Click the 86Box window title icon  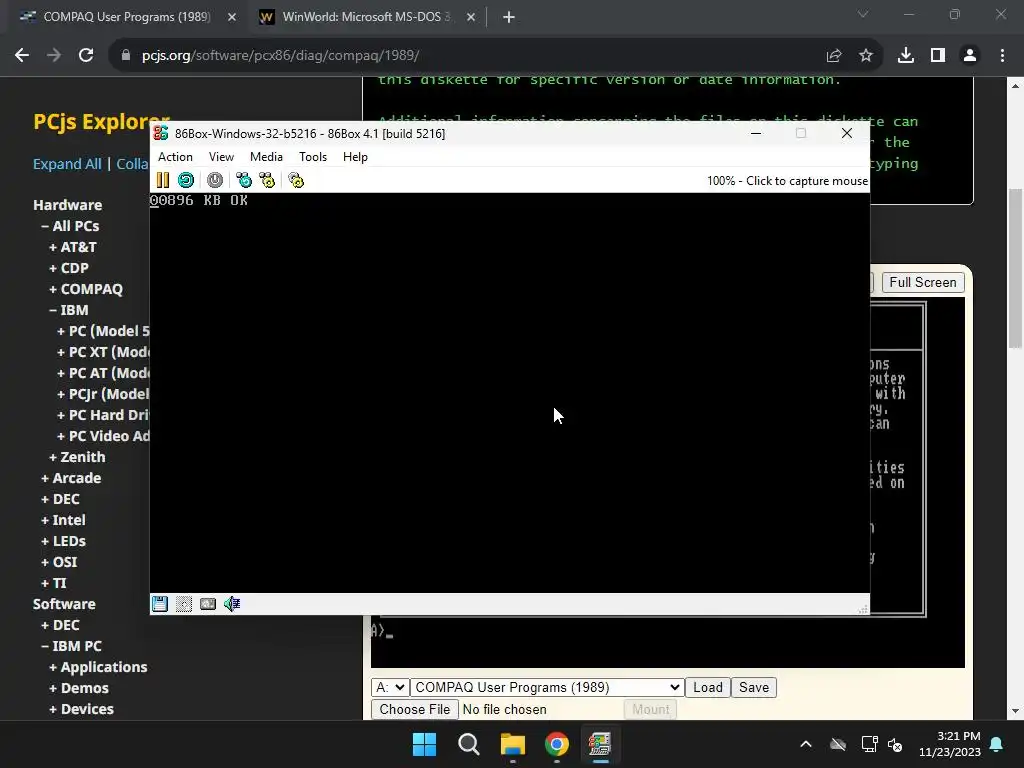point(161,133)
